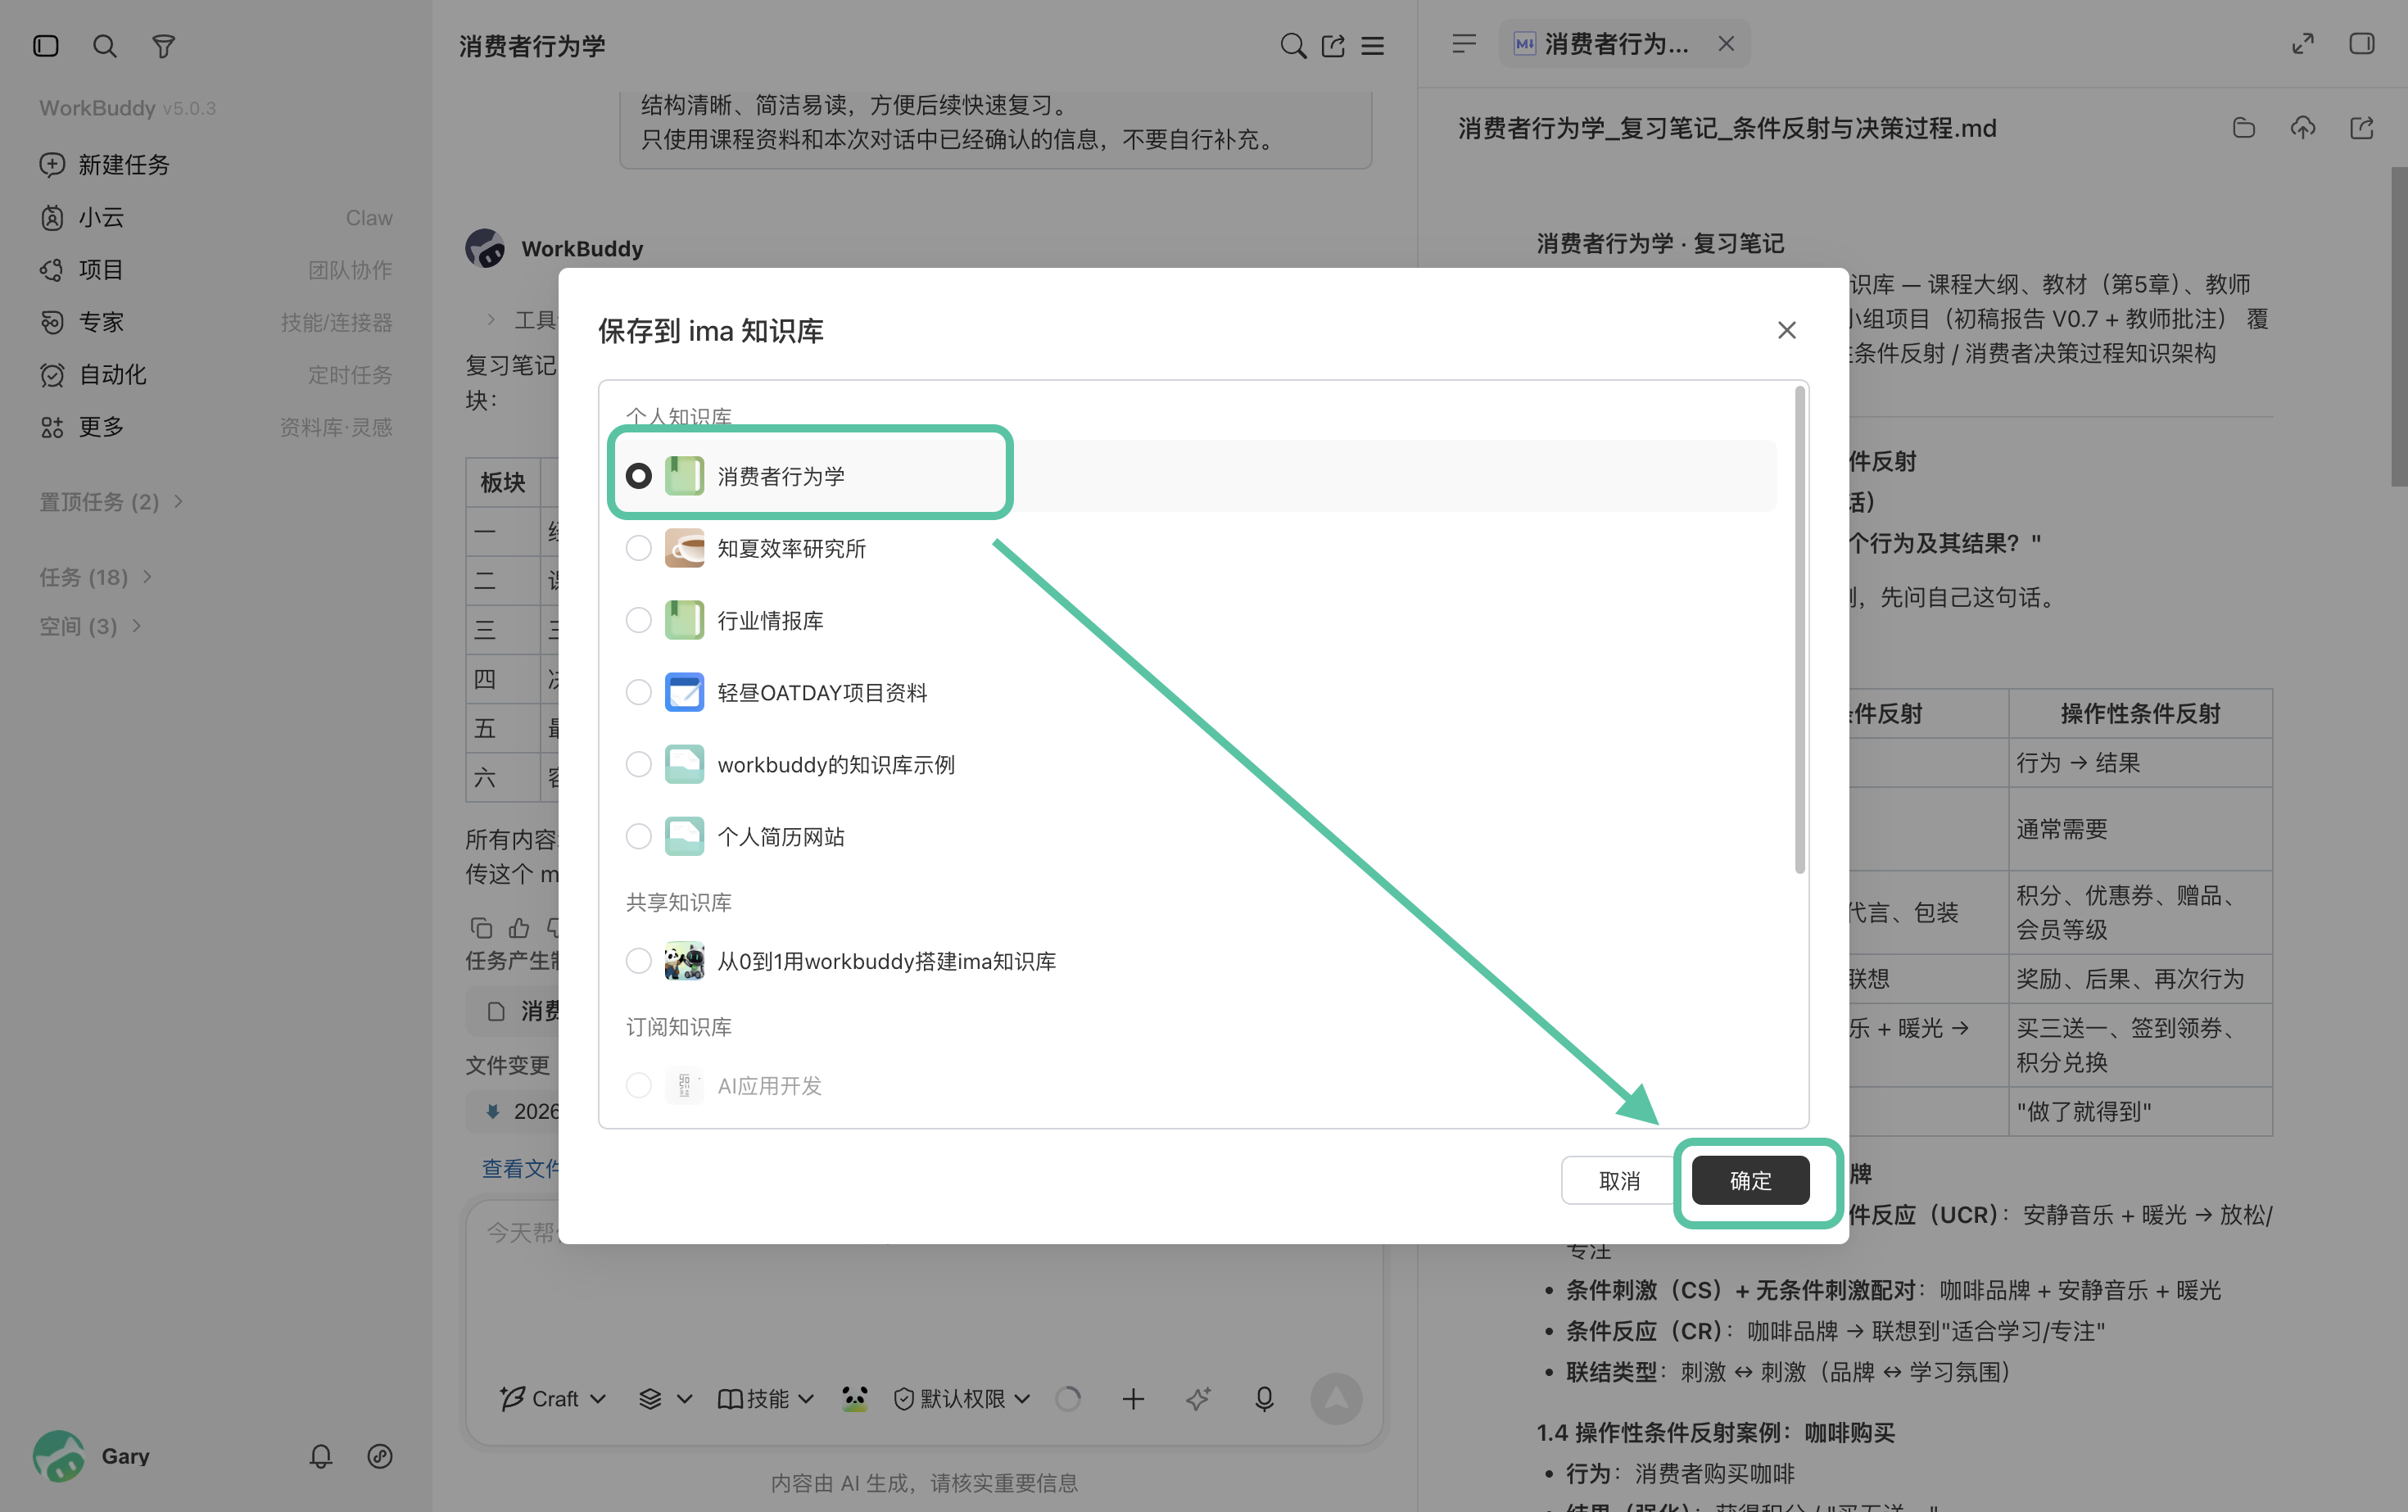The height and width of the screenshot is (1512, 2408).
Task: Expand the 工具 chevron in reply
Action: [491, 319]
